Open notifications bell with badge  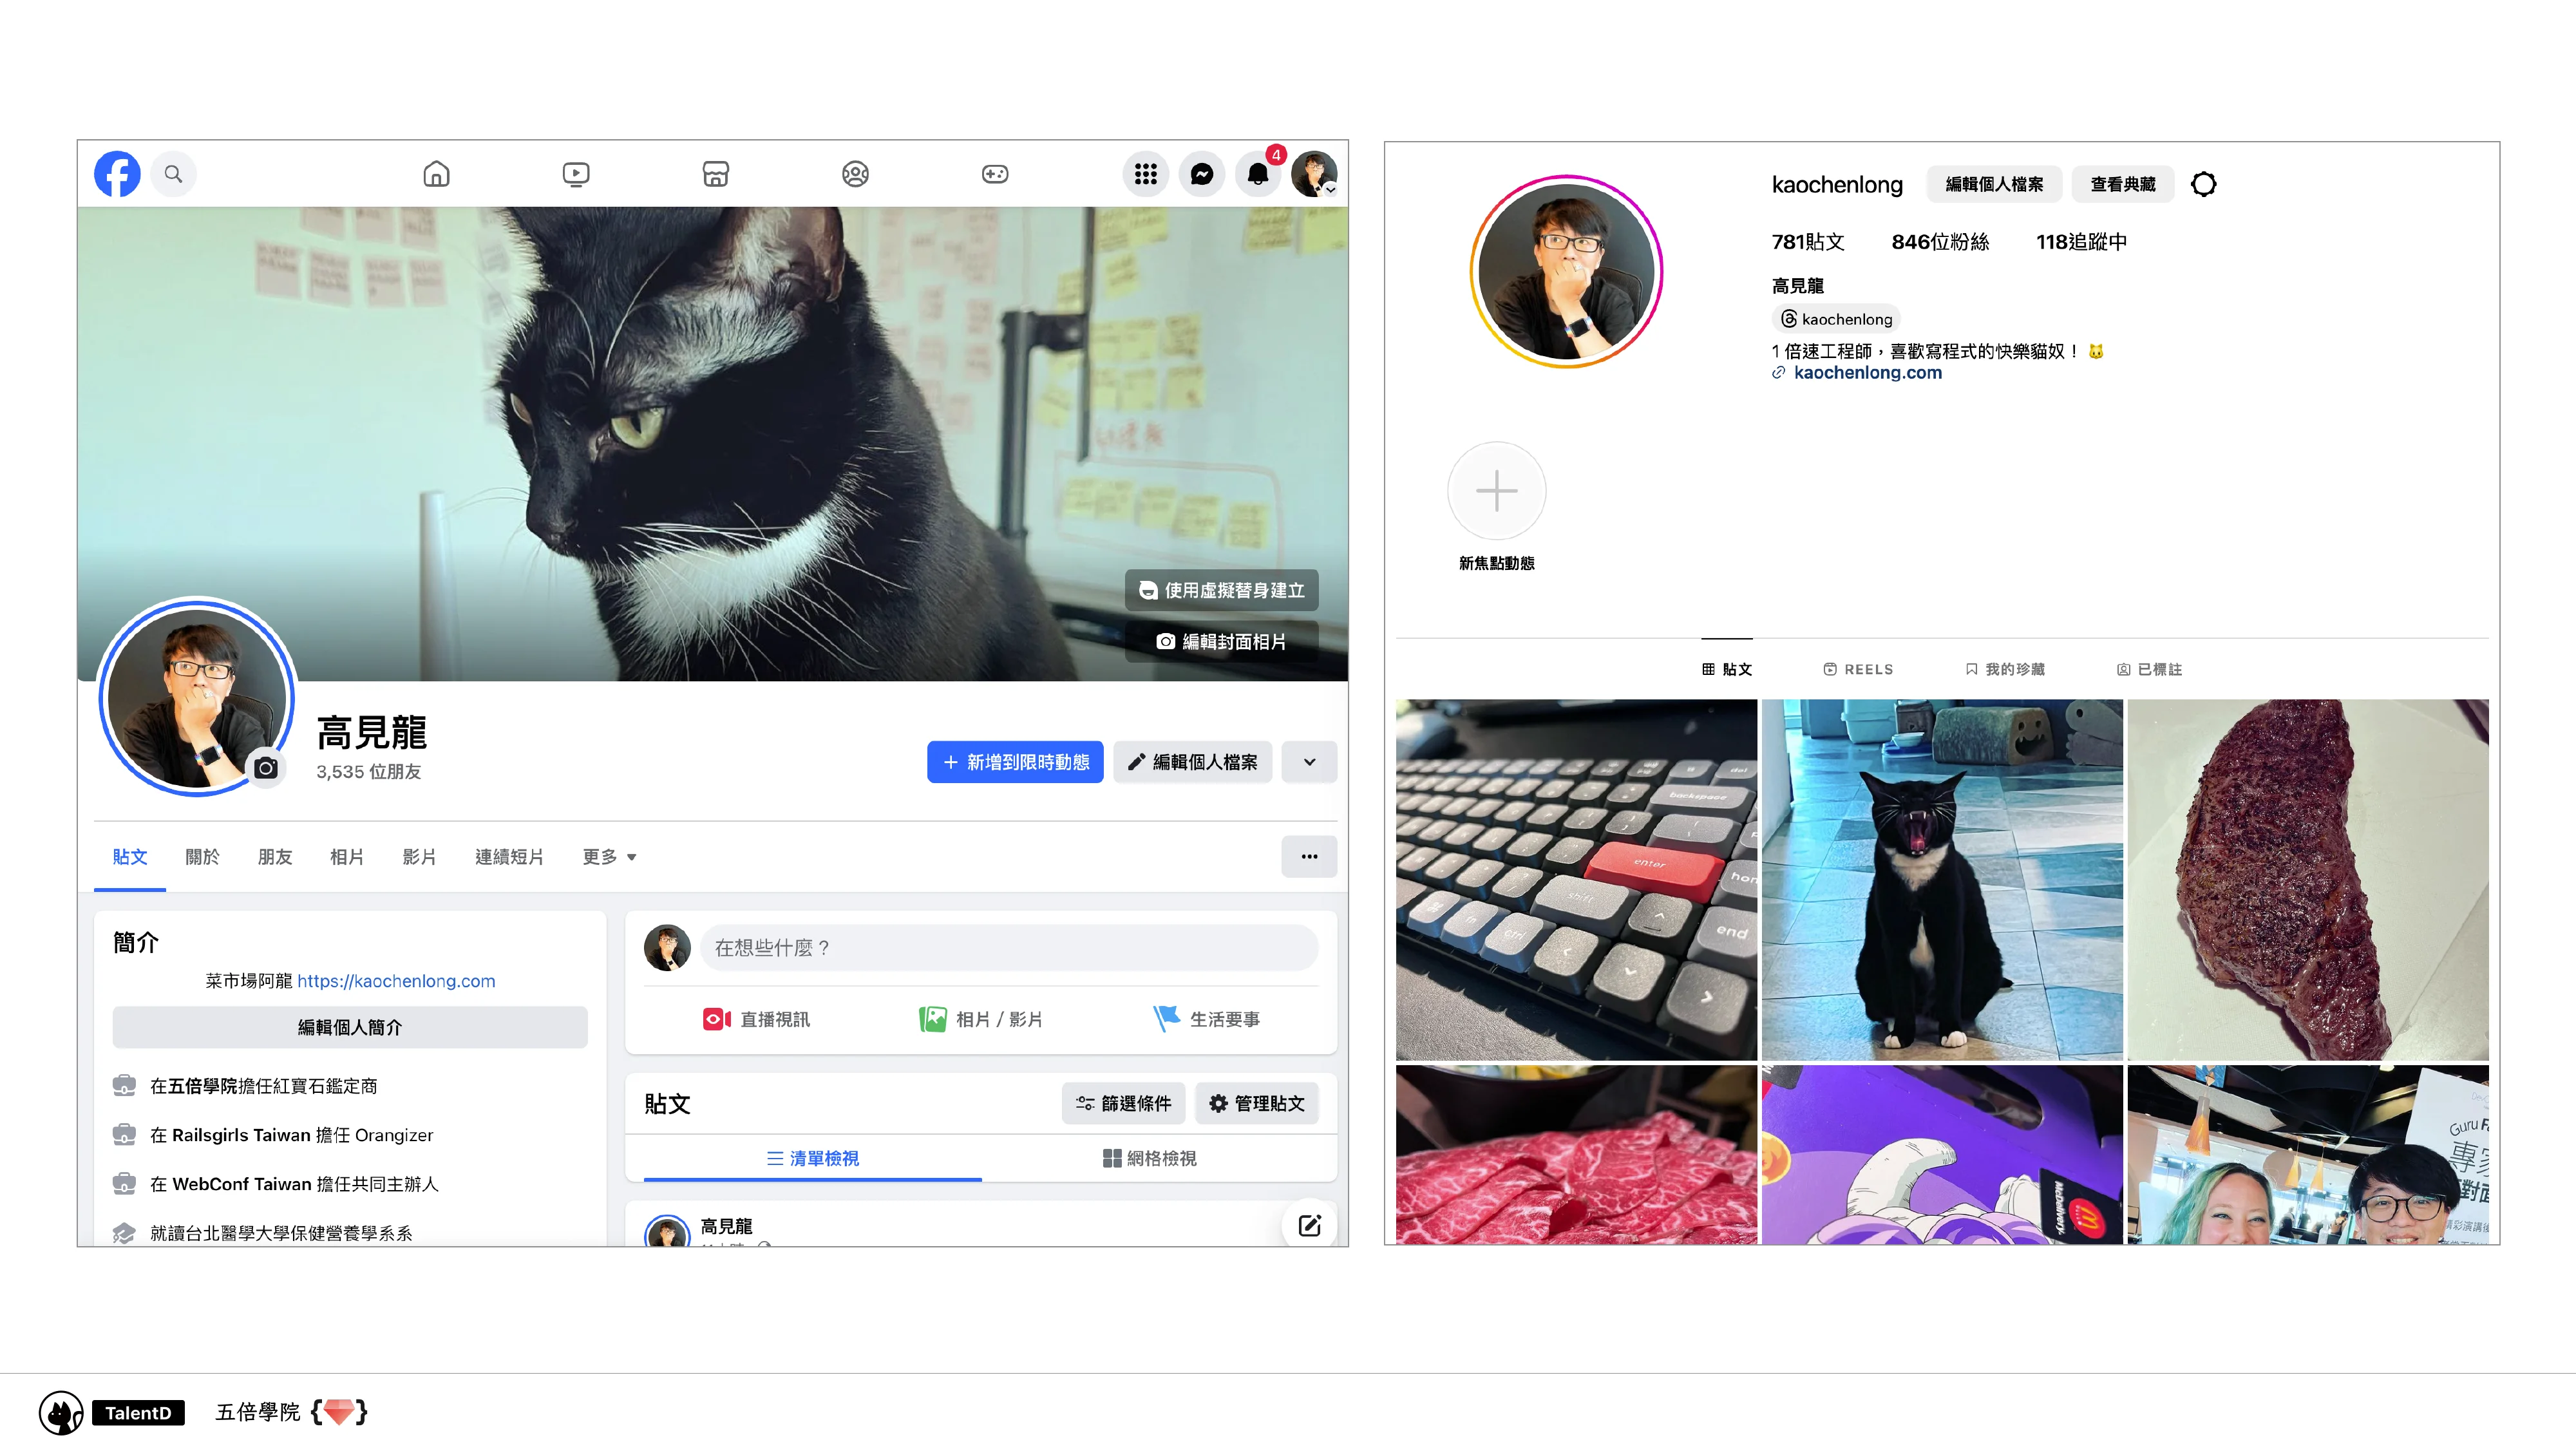(x=1258, y=174)
